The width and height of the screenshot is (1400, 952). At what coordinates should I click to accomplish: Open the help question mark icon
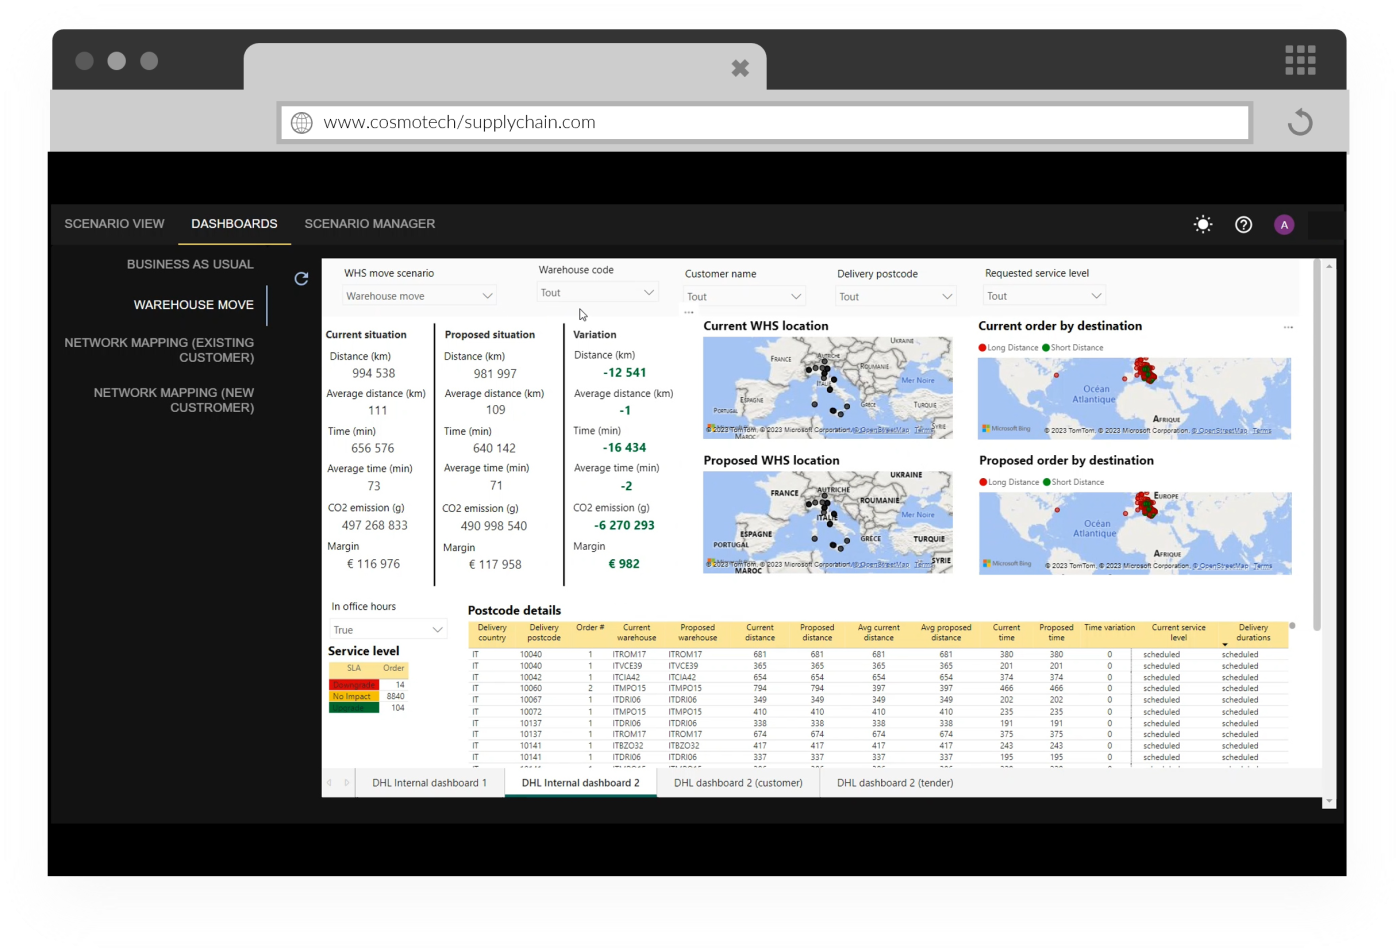(1243, 225)
